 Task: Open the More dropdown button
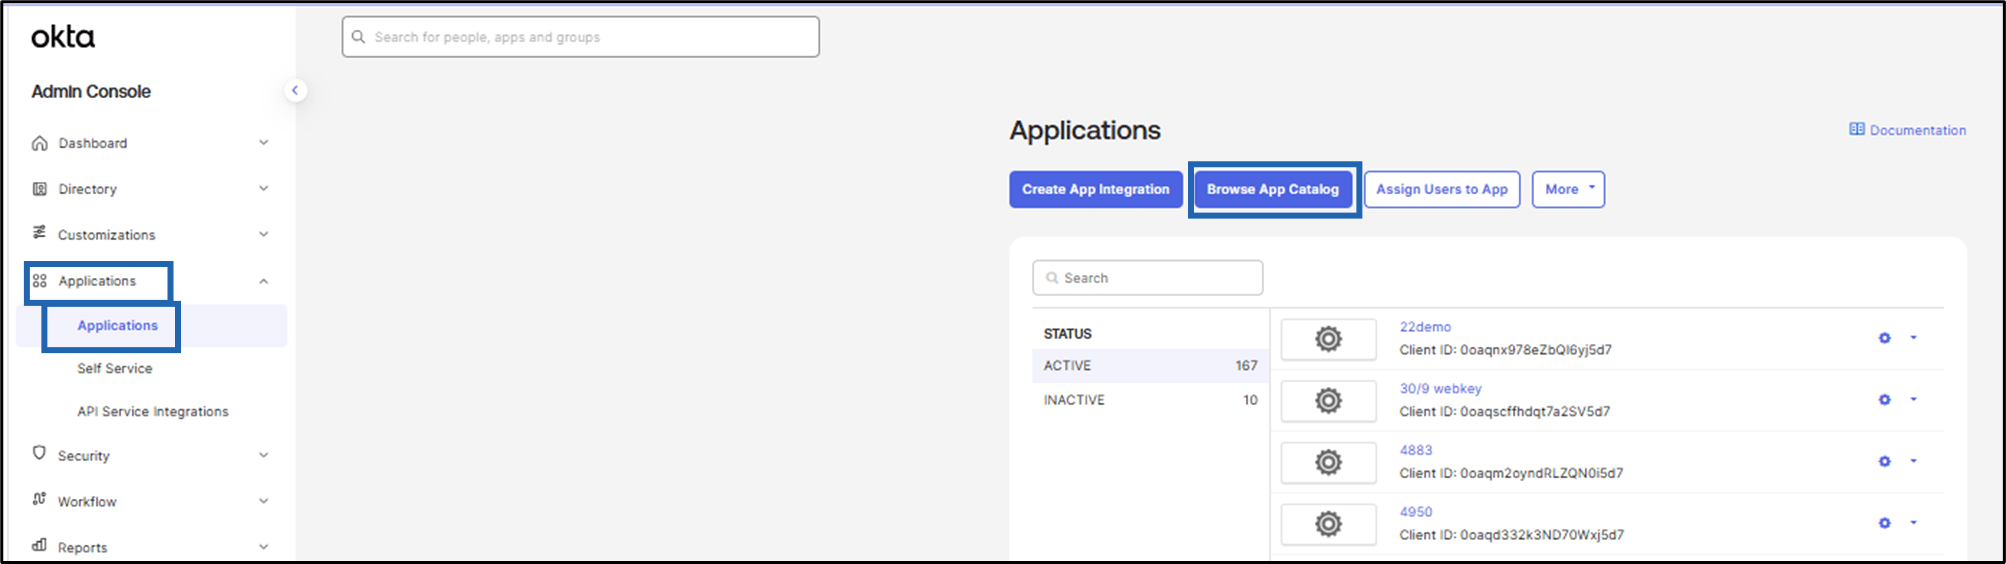(1568, 189)
